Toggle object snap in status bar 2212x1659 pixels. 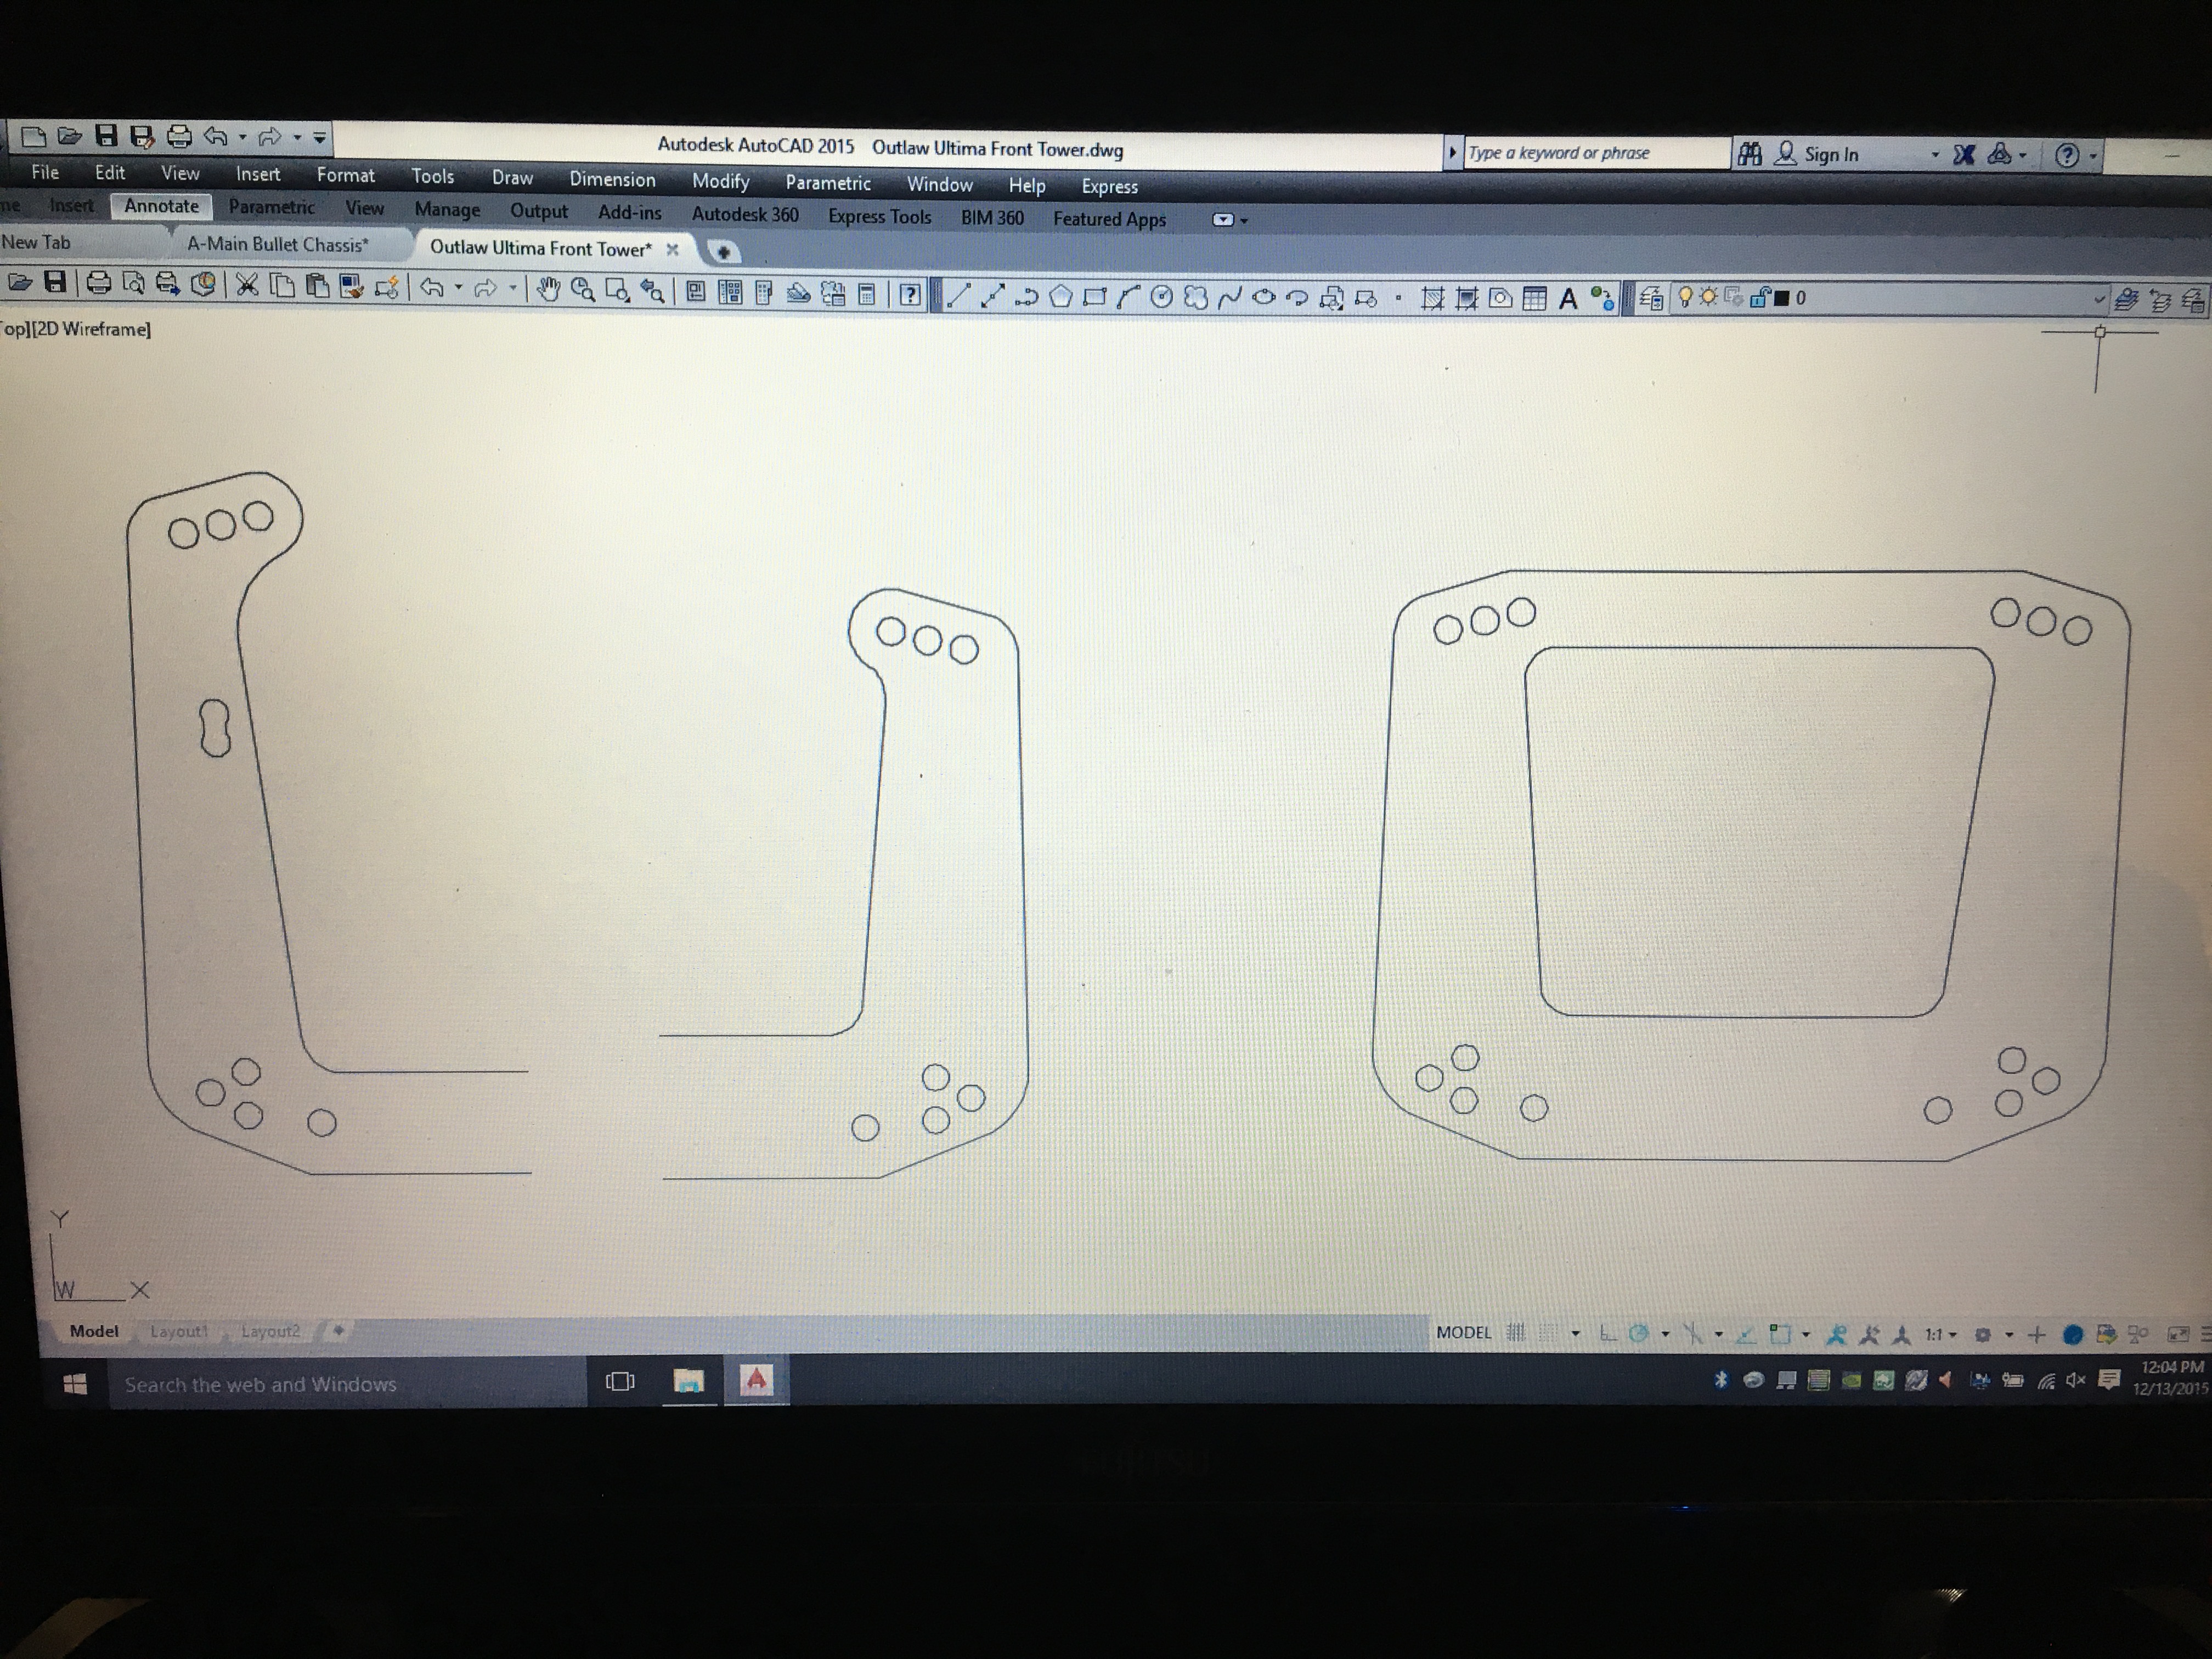1779,1334
